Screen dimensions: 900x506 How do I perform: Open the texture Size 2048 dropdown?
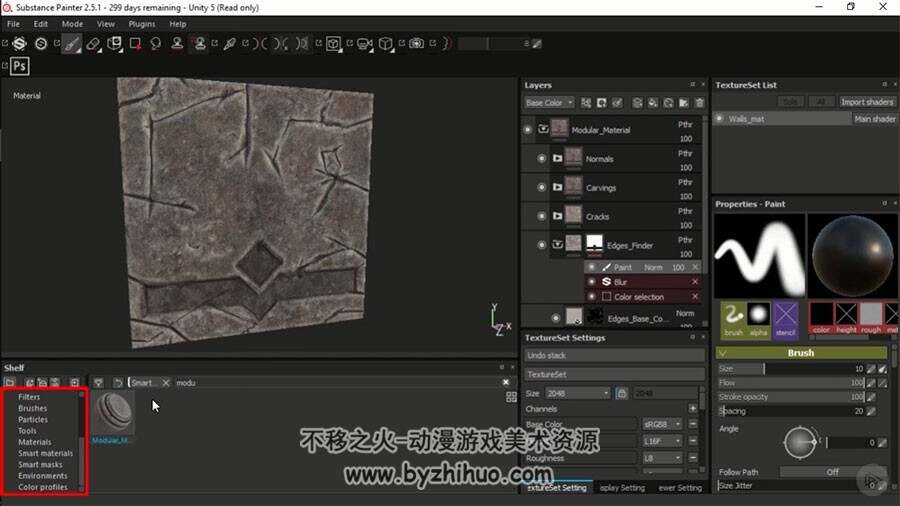point(577,394)
